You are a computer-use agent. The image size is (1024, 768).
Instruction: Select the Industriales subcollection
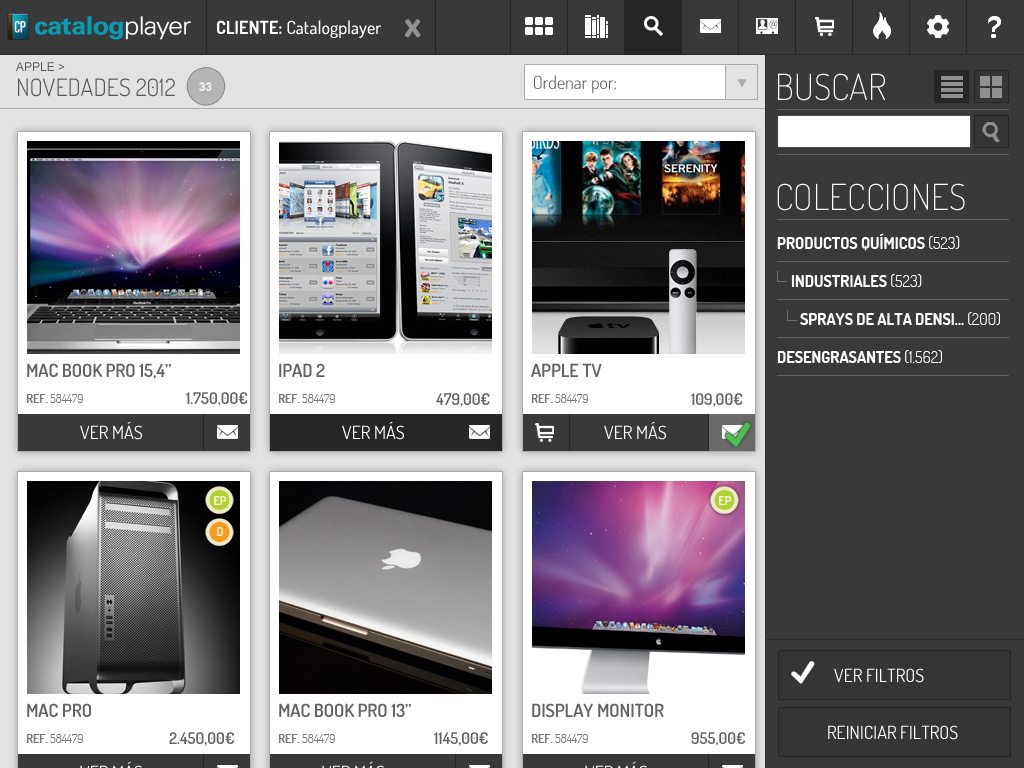click(856, 281)
